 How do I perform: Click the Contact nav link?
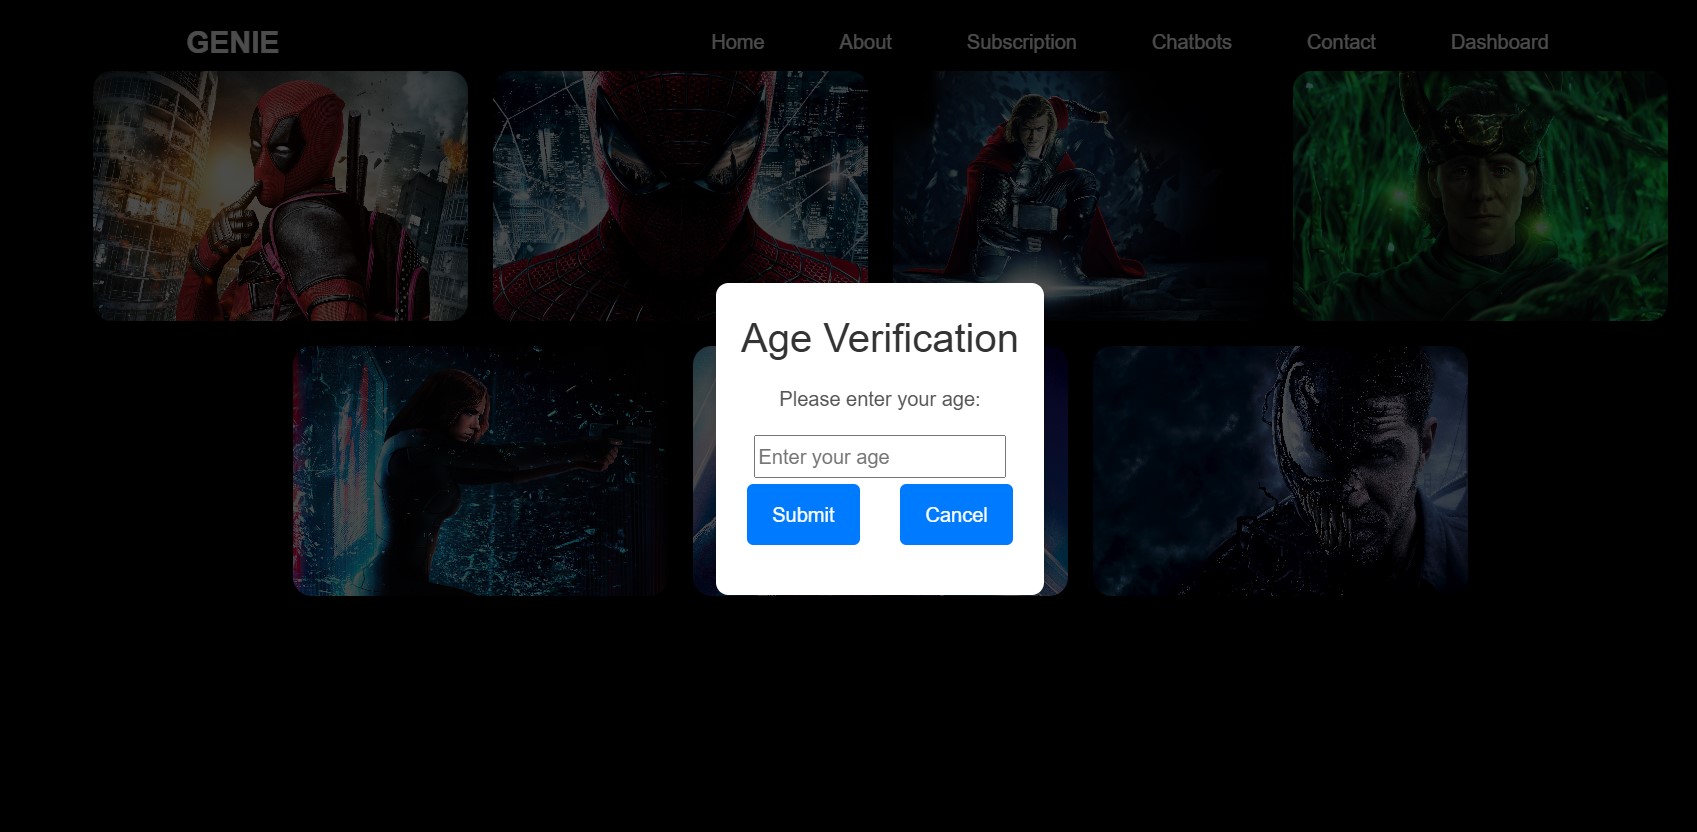click(x=1341, y=42)
